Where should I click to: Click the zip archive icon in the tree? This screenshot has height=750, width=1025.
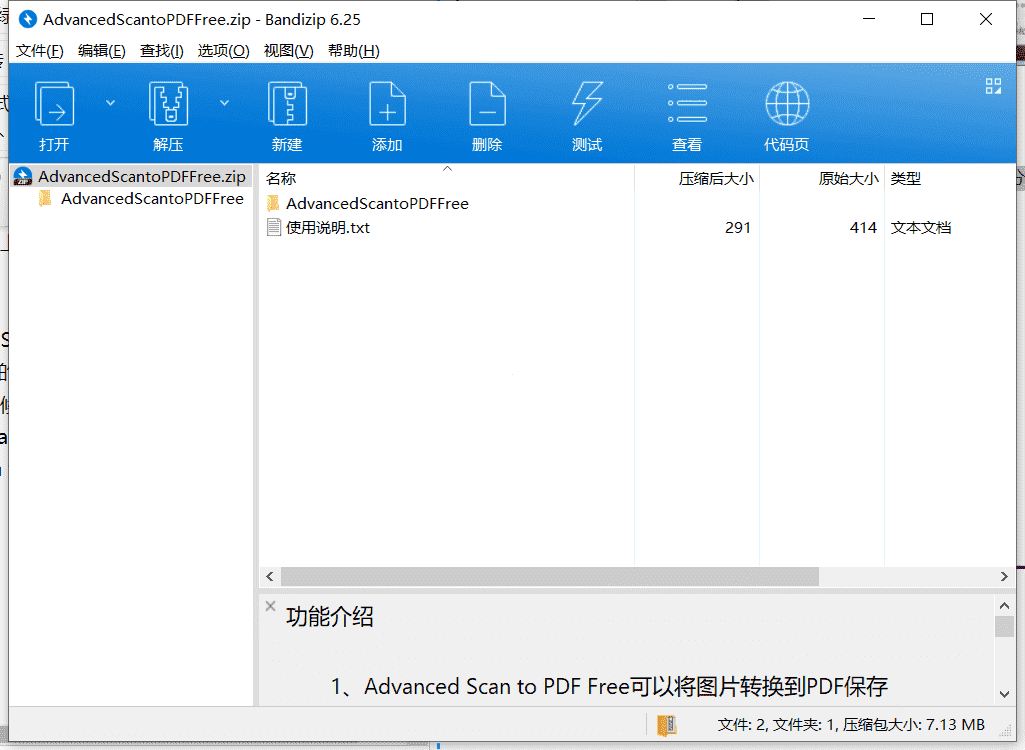(x=23, y=177)
